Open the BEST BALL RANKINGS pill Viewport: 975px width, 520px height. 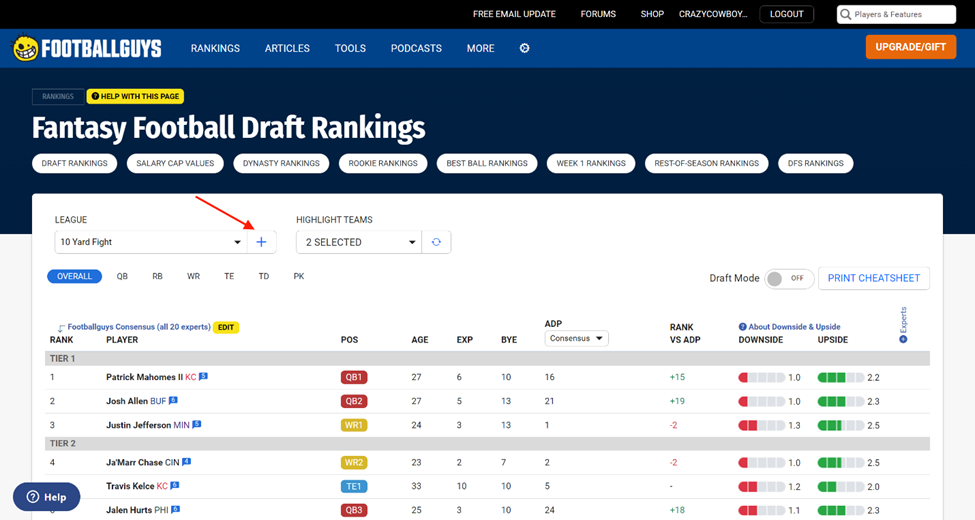coord(487,163)
